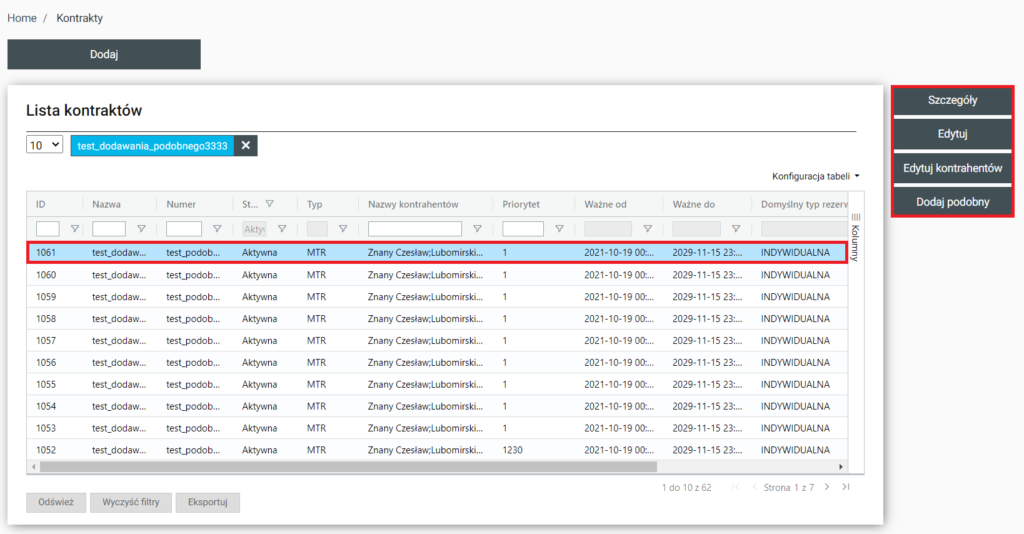Jump to last page of contracts

846,487
